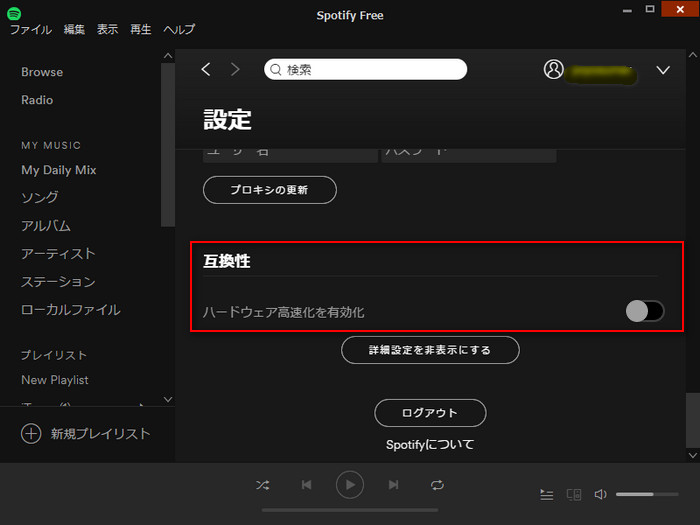Image resolution: width=700 pixels, height=525 pixels.
Task: Minimize the Spotify window
Action: (x=627, y=10)
